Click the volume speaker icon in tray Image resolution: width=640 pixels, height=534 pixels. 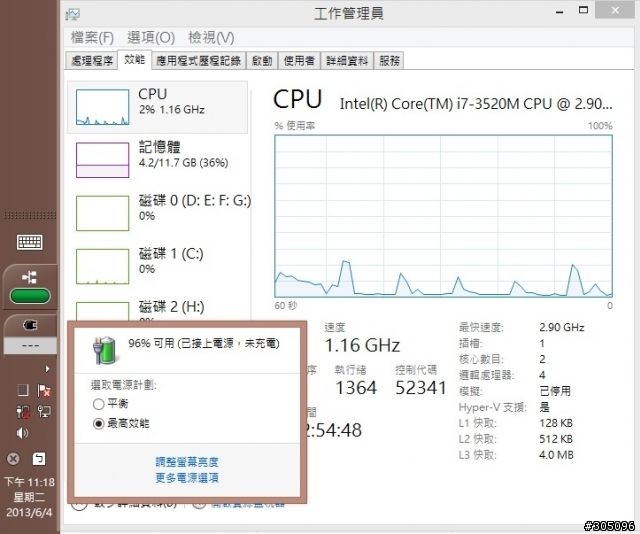[22, 433]
